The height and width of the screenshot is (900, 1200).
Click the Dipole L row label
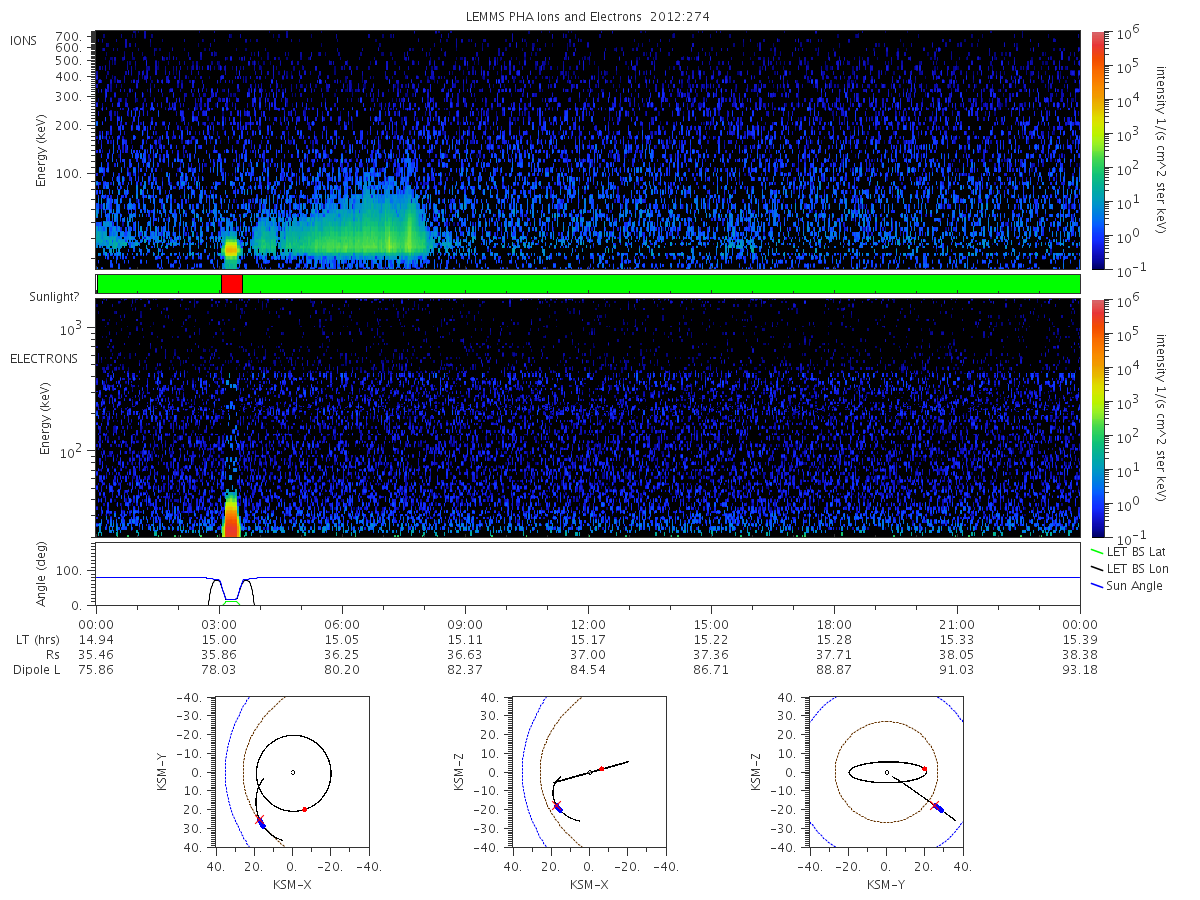coord(36,670)
